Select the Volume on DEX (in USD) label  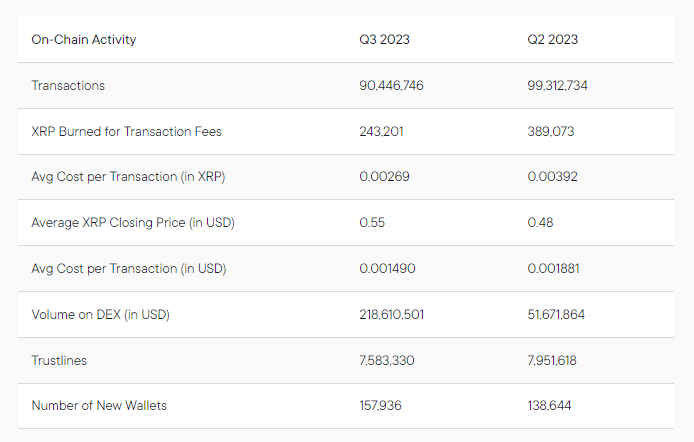(101, 315)
